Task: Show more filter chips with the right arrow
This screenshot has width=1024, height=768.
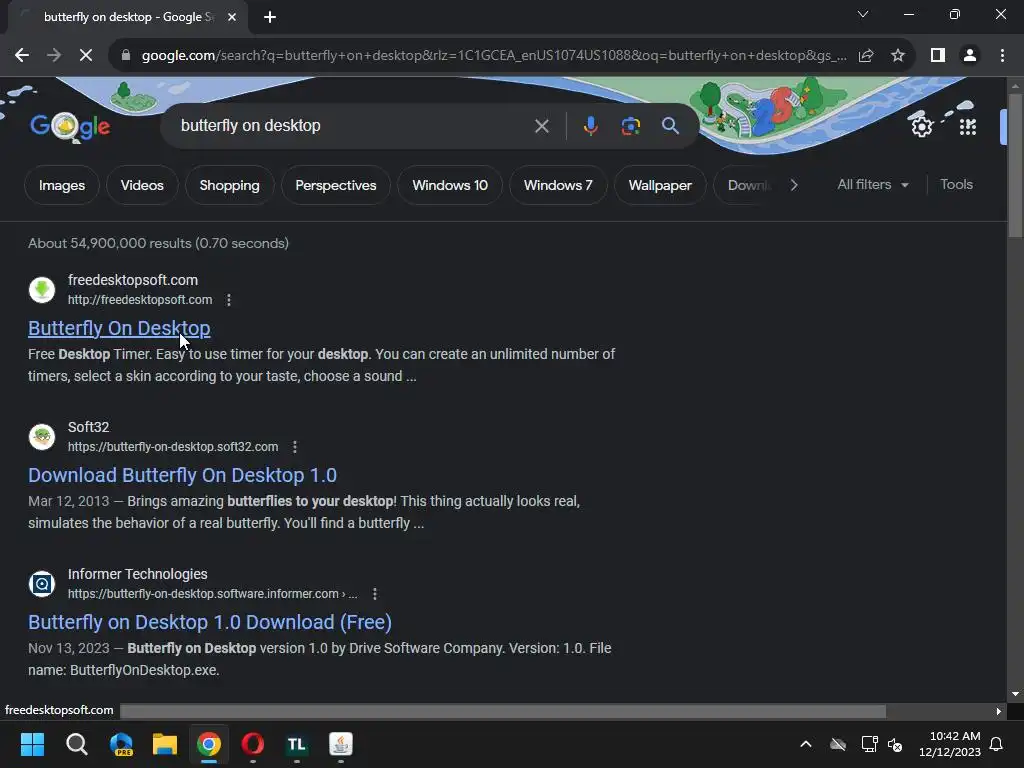Action: pyautogui.click(x=794, y=185)
